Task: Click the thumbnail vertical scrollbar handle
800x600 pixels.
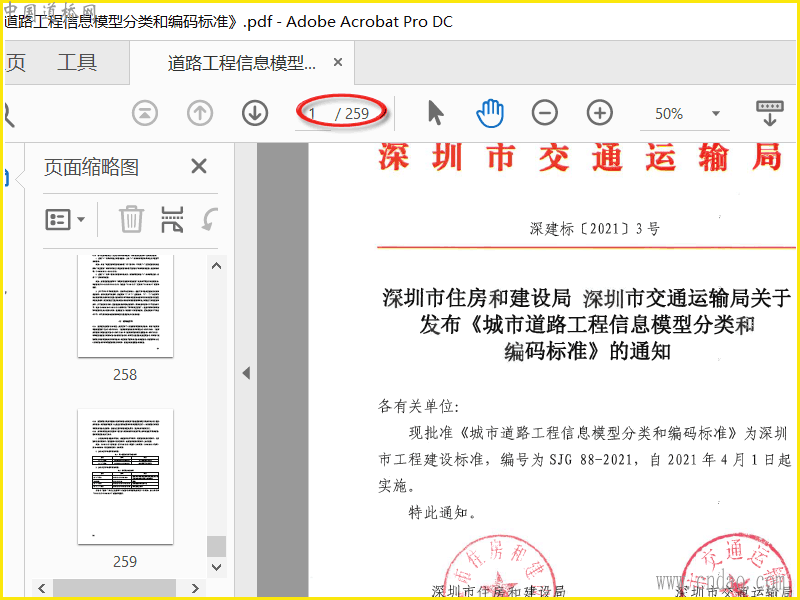Action: coord(216,546)
